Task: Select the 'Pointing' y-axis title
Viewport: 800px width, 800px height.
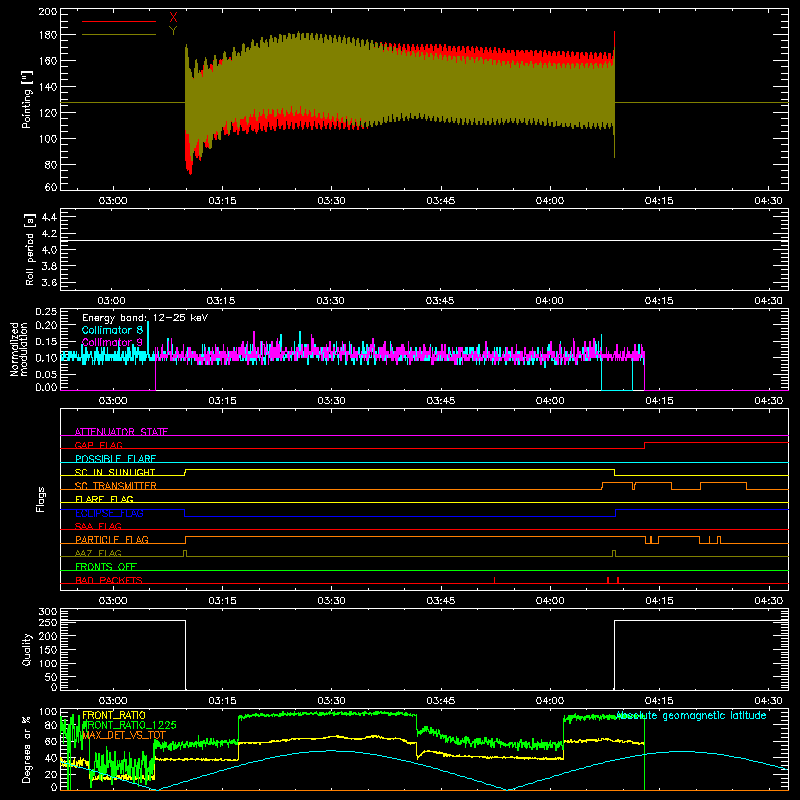Action: 27,99
